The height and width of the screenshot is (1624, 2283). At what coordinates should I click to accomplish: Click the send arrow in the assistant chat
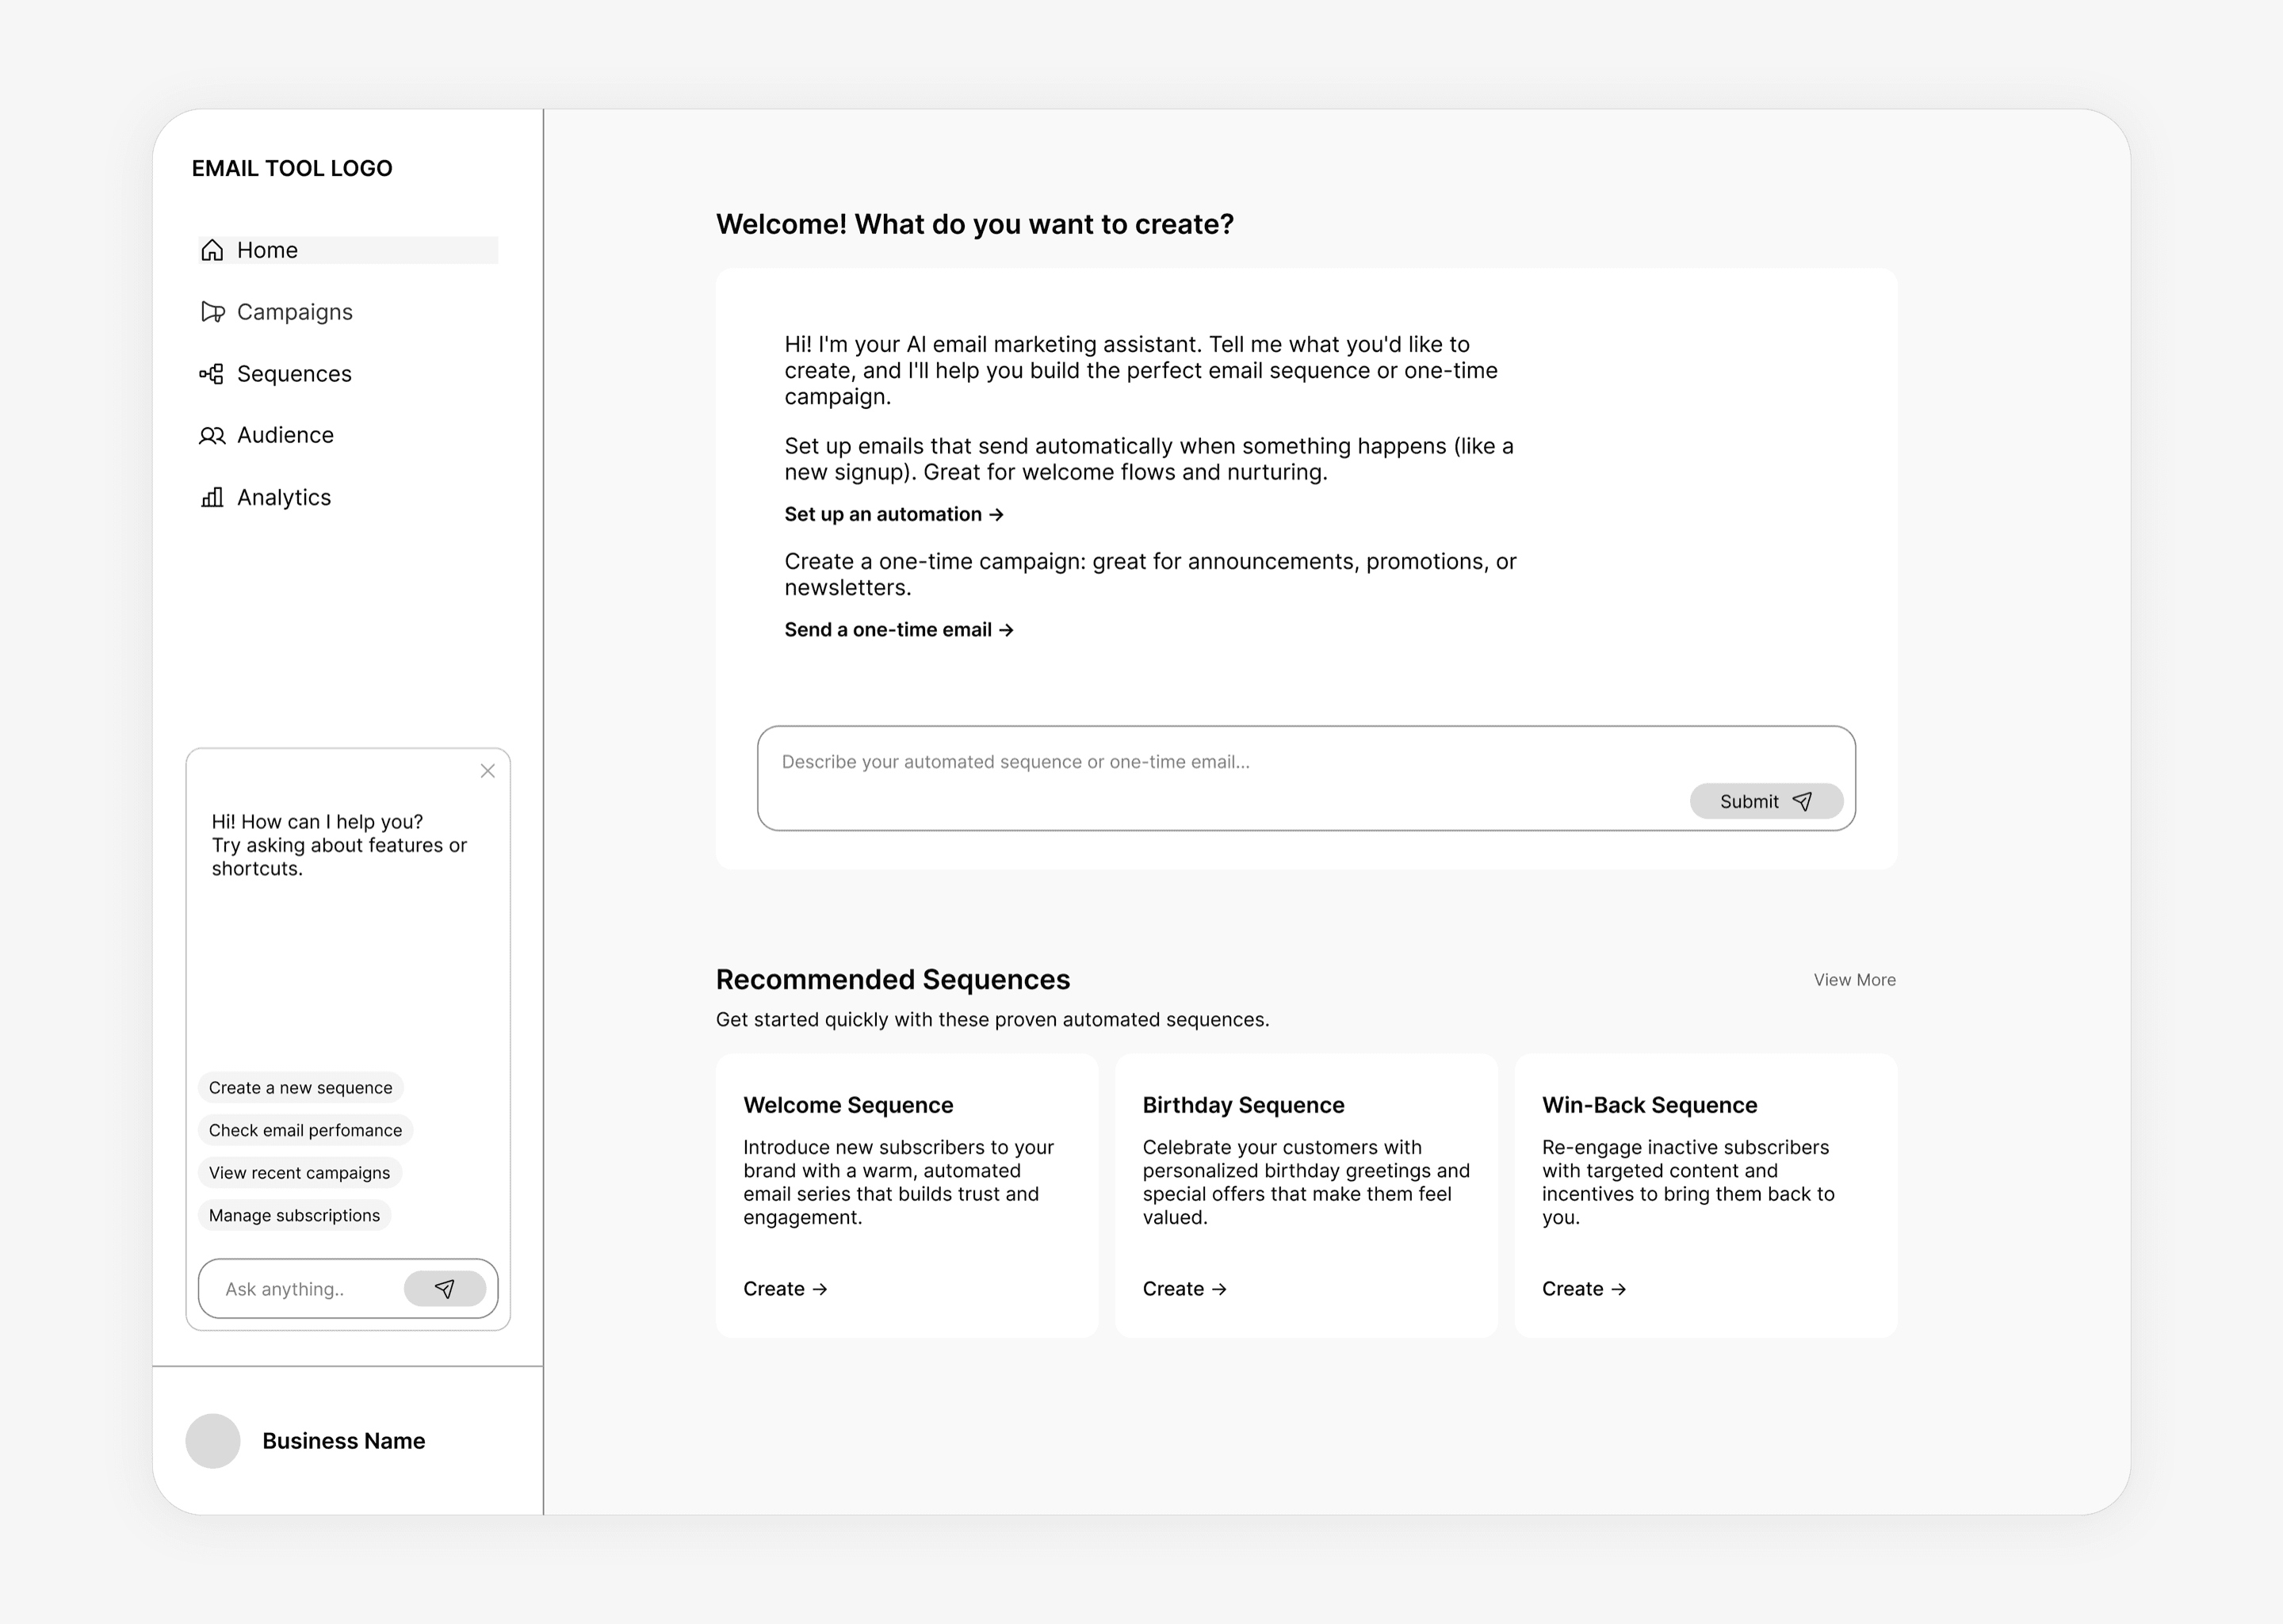coord(445,1288)
